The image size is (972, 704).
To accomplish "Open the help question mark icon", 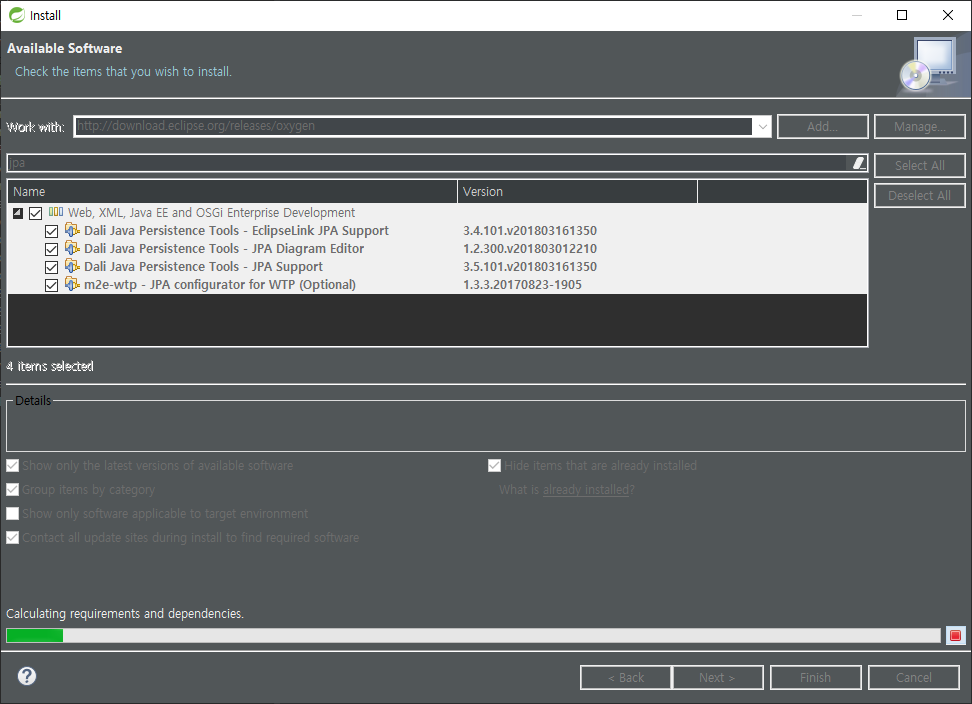I will [27, 675].
